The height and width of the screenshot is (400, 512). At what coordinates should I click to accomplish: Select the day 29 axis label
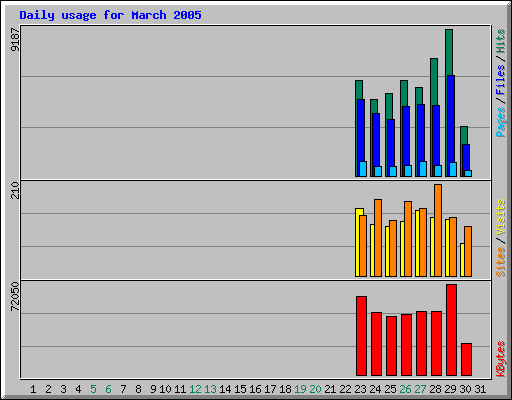[450, 389]
